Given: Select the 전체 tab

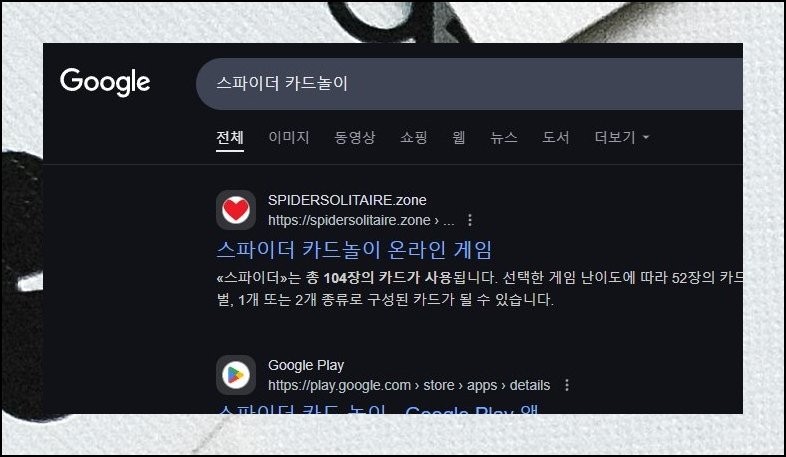Looking at the screenshot, I should click(230, 137).
